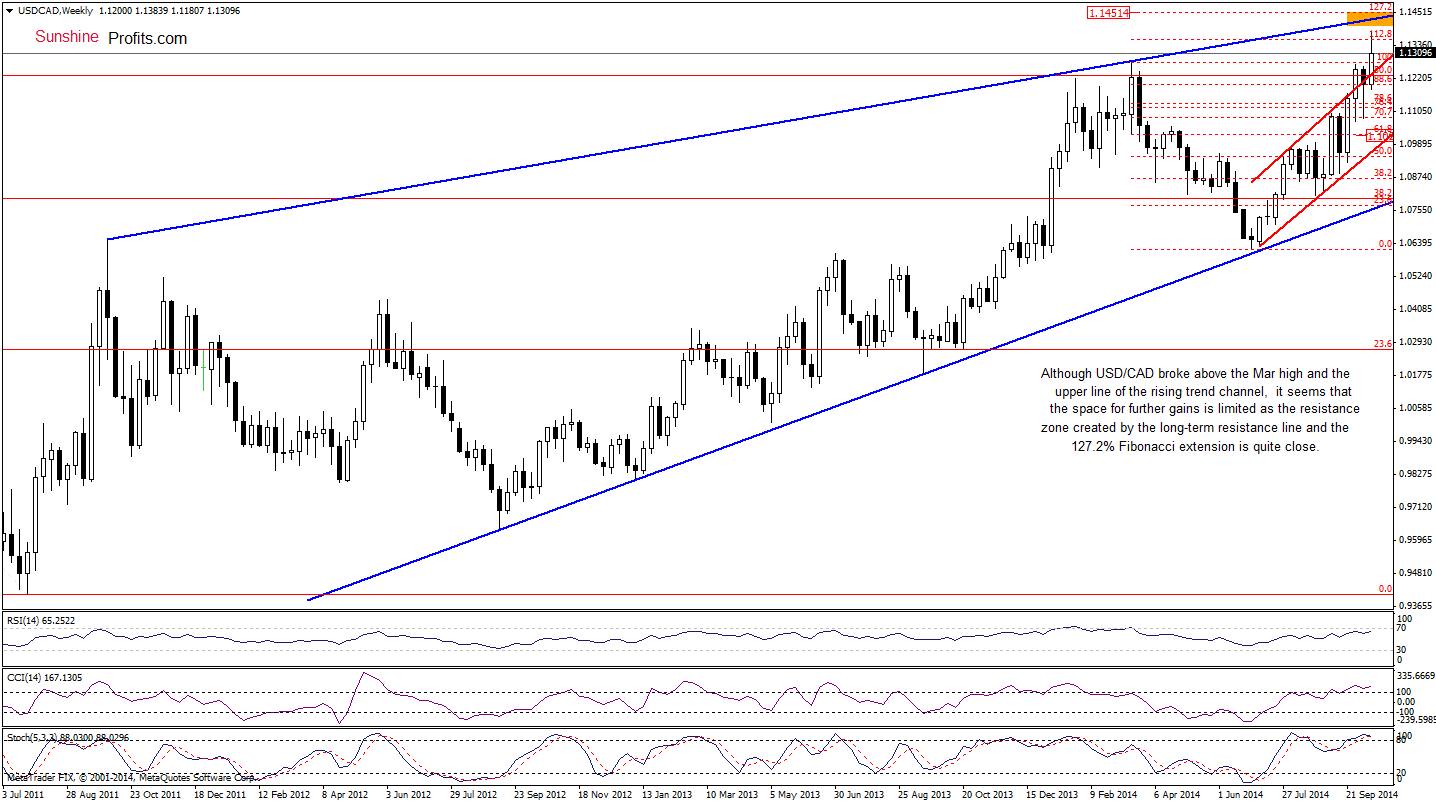Click the 1.11050 price axis value
The width and height of the screenshot is (1436, 803).
pyautogui.click(x=1414, y=111)
